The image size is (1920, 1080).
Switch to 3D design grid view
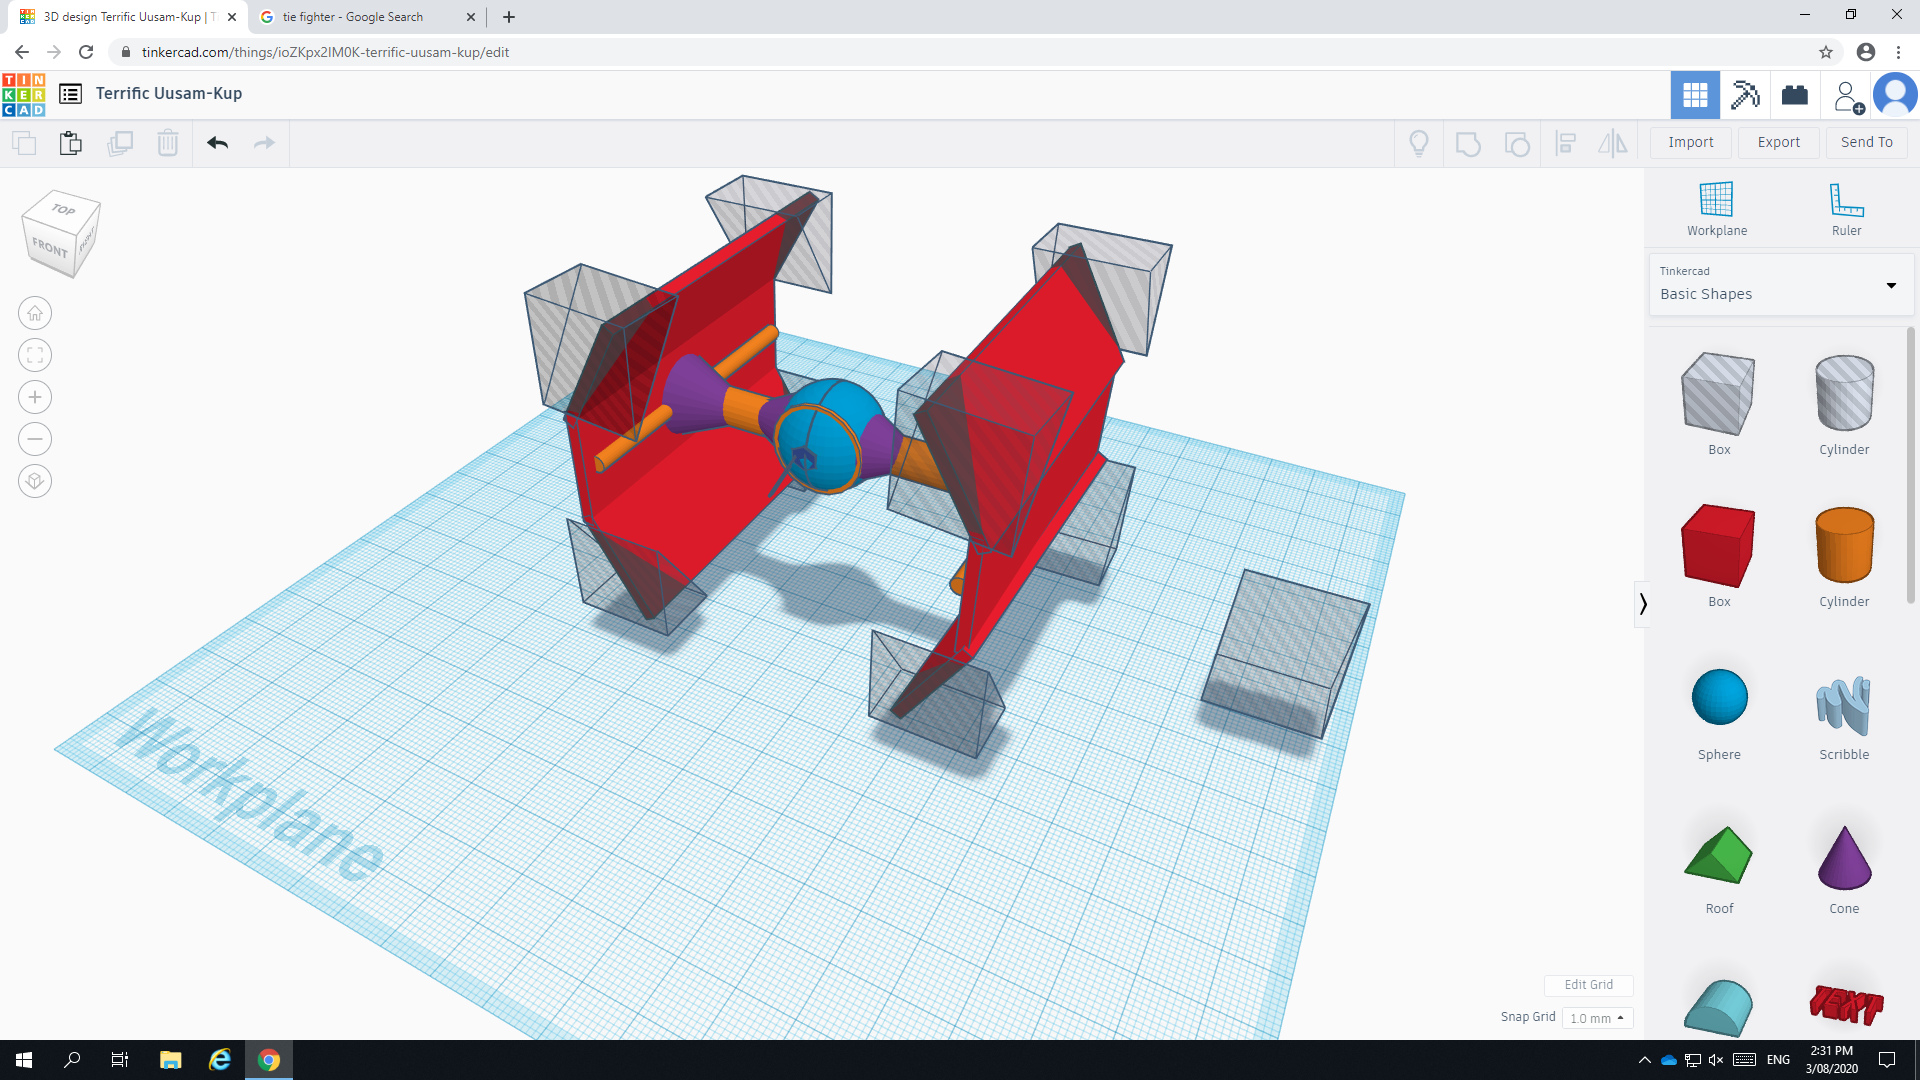pyautogui.click(x=1695, y=95)
